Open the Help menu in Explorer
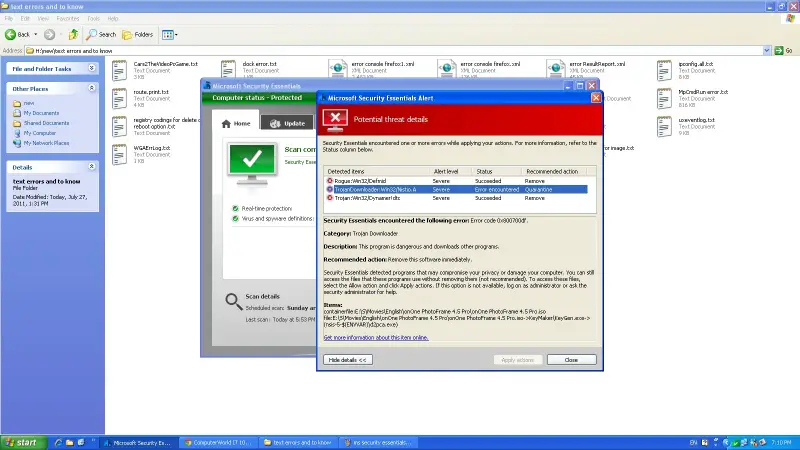The width and height of the screenshot is (800, 450). coord(113,18)
